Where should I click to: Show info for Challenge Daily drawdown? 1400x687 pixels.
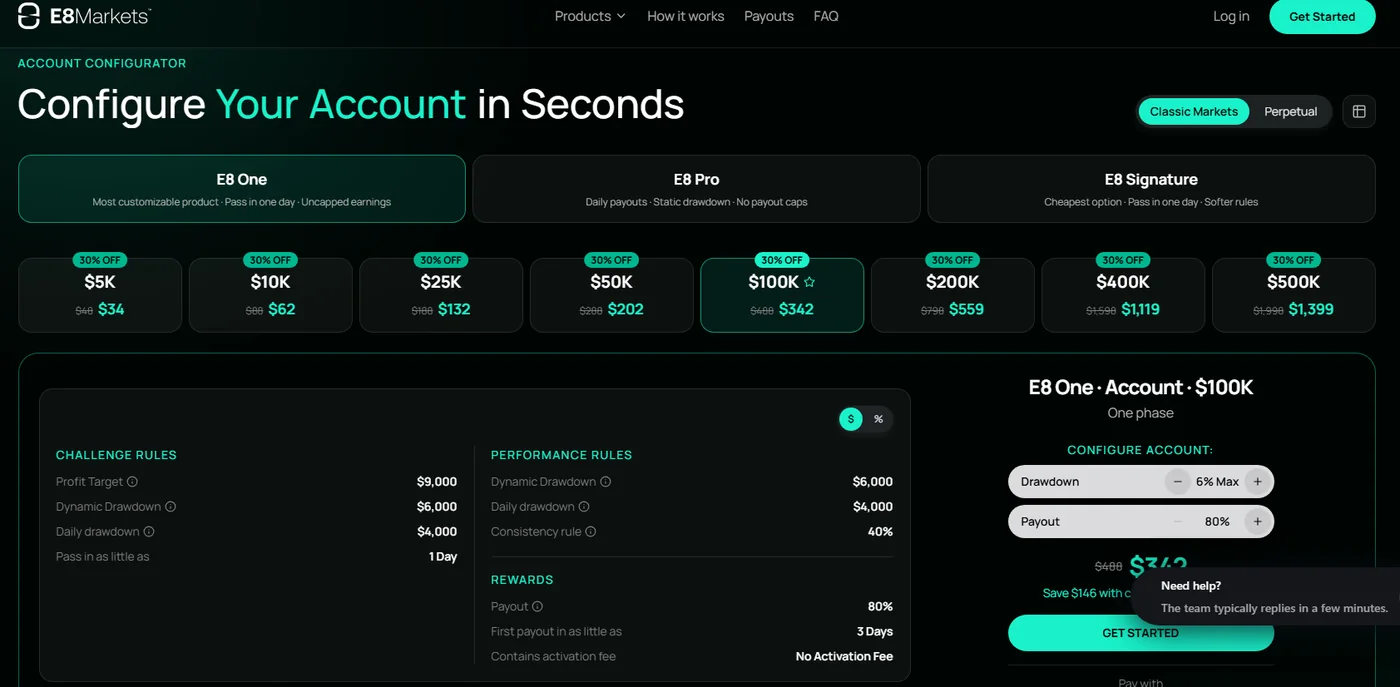click(149, 532)
